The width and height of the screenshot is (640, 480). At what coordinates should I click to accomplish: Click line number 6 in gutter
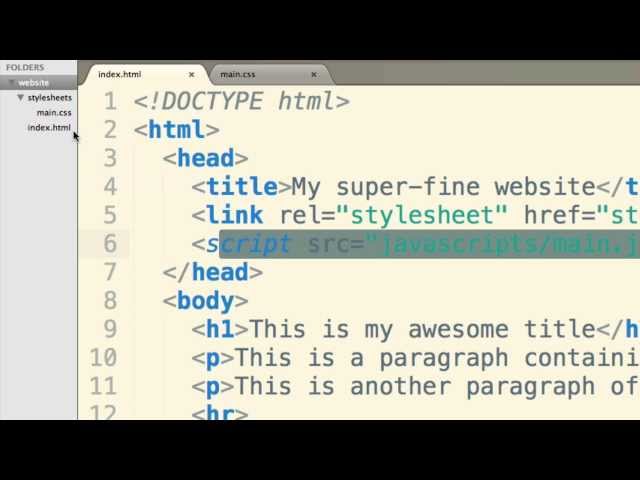tap(110, 243)
